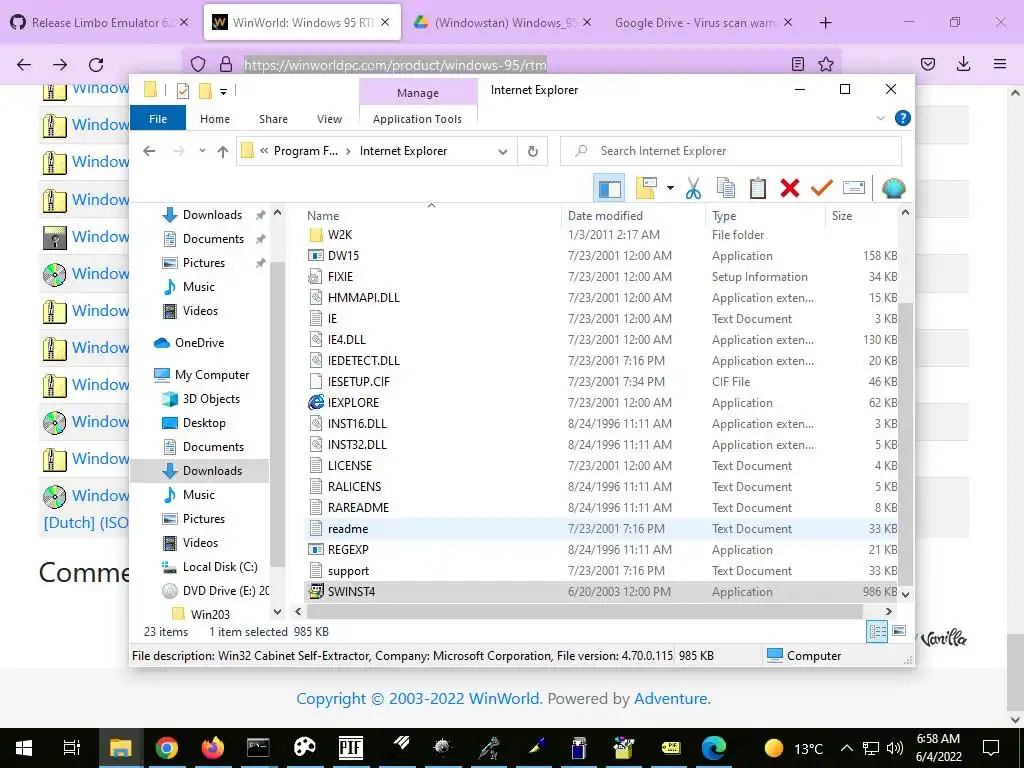Image resolution: width=1024 pixels, height=768 pixels.
Task: Open the Firefox downloads arrow icon
Action: point(963,64)
